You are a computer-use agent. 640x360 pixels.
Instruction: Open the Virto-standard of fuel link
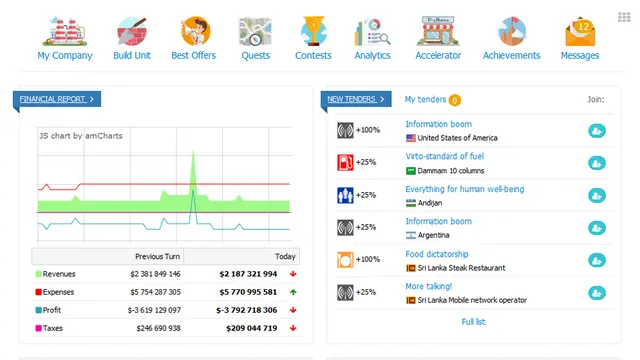(444, 156)
